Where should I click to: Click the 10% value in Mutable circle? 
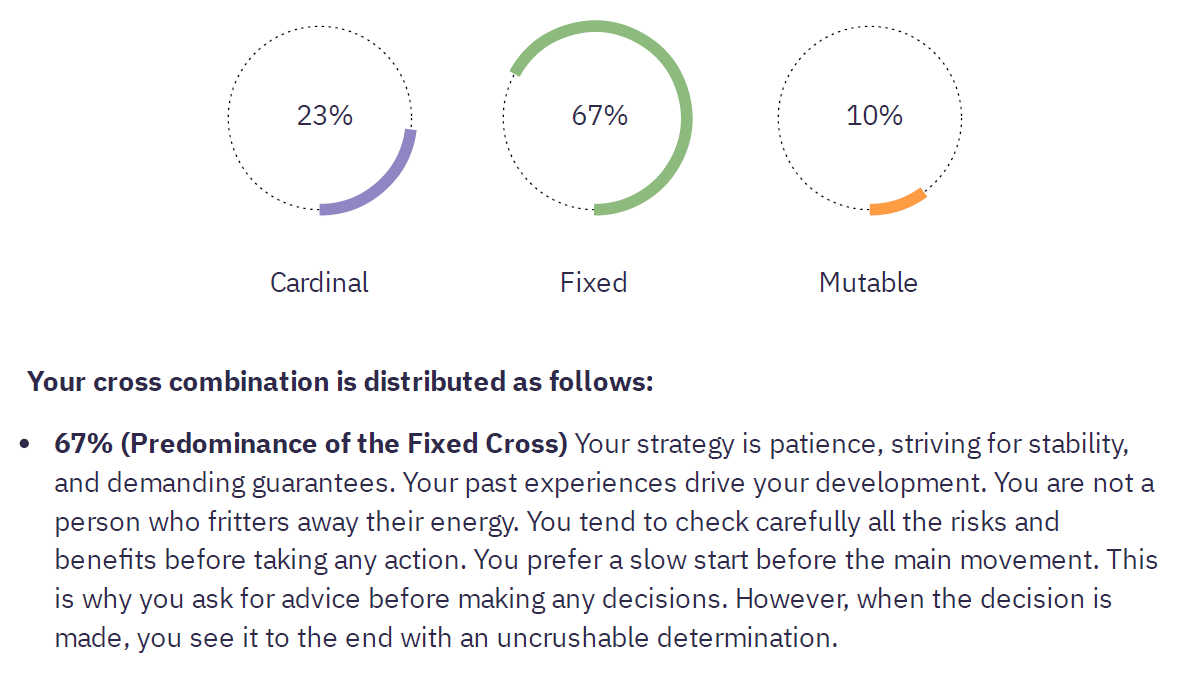coord(874,116)
